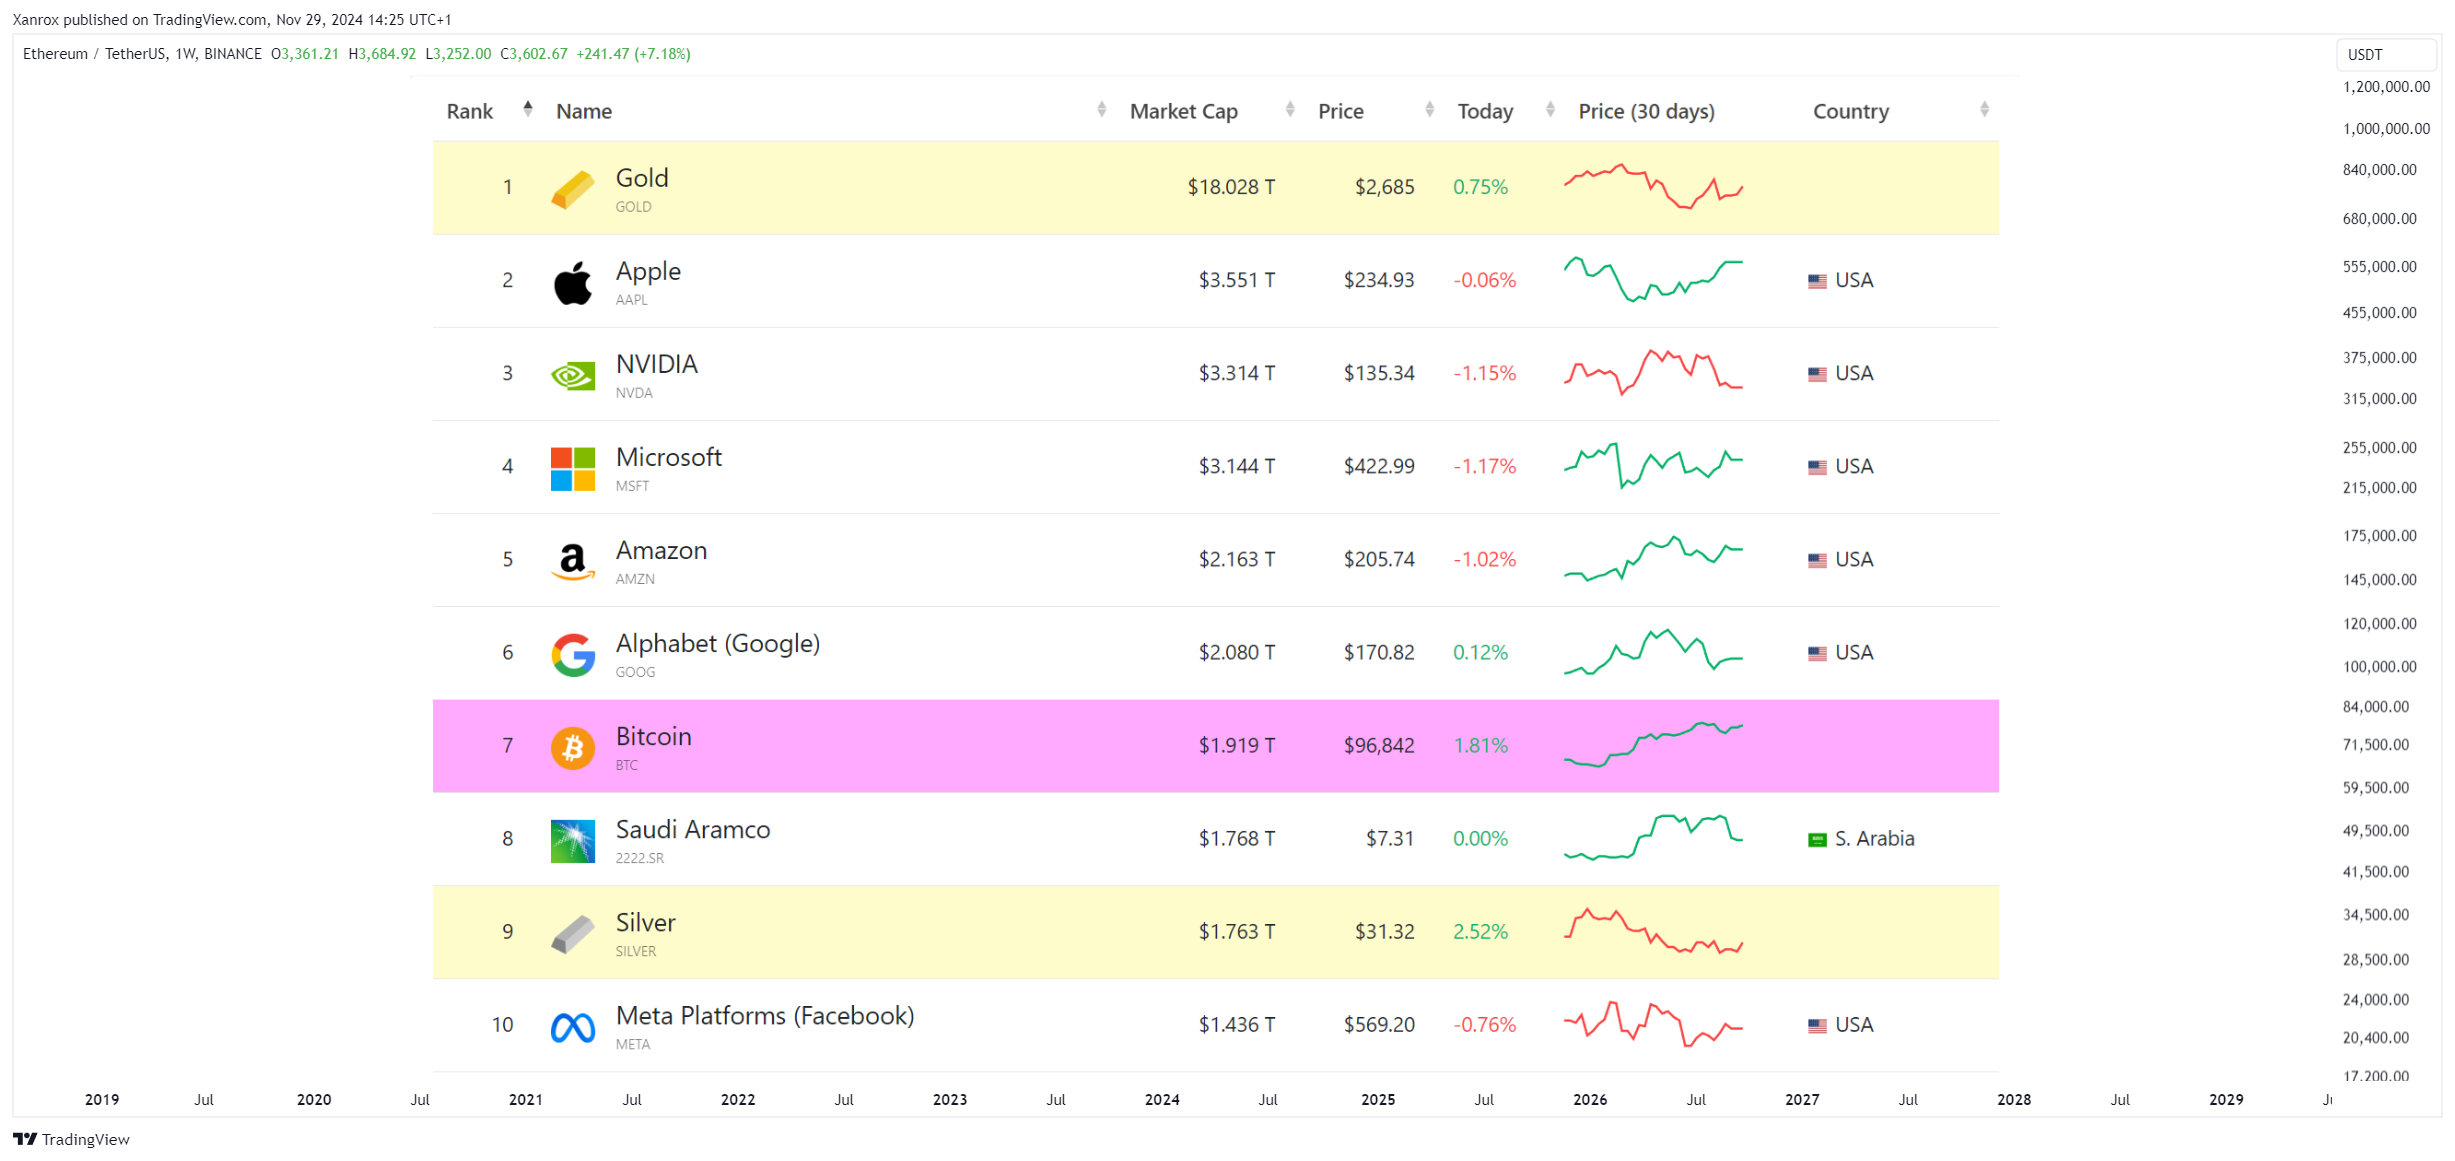
Task: Click the Today column header label
Action: (x=1485, y=111)
